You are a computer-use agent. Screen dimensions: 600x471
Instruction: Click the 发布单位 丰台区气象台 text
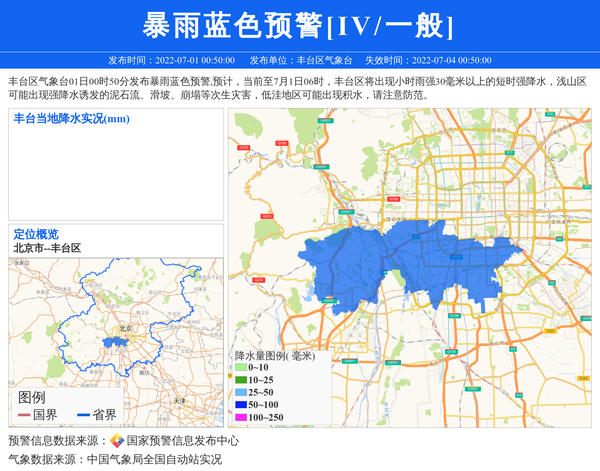point(300,60)
